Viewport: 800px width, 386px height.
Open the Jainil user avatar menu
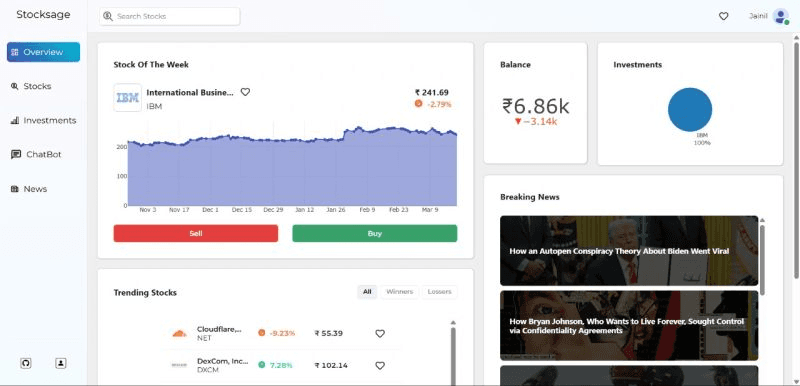click(781, 16)
